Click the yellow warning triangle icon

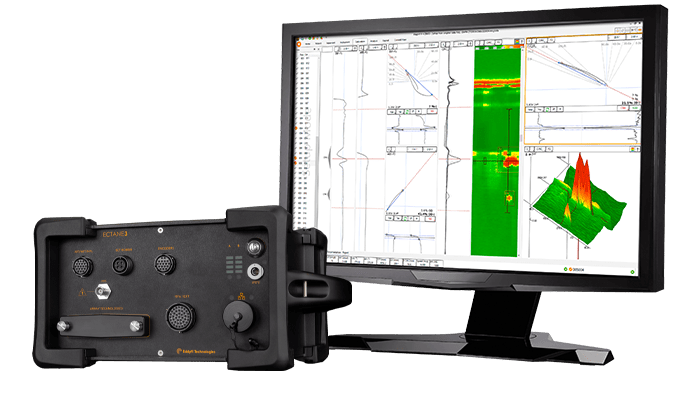coord(80,291)
